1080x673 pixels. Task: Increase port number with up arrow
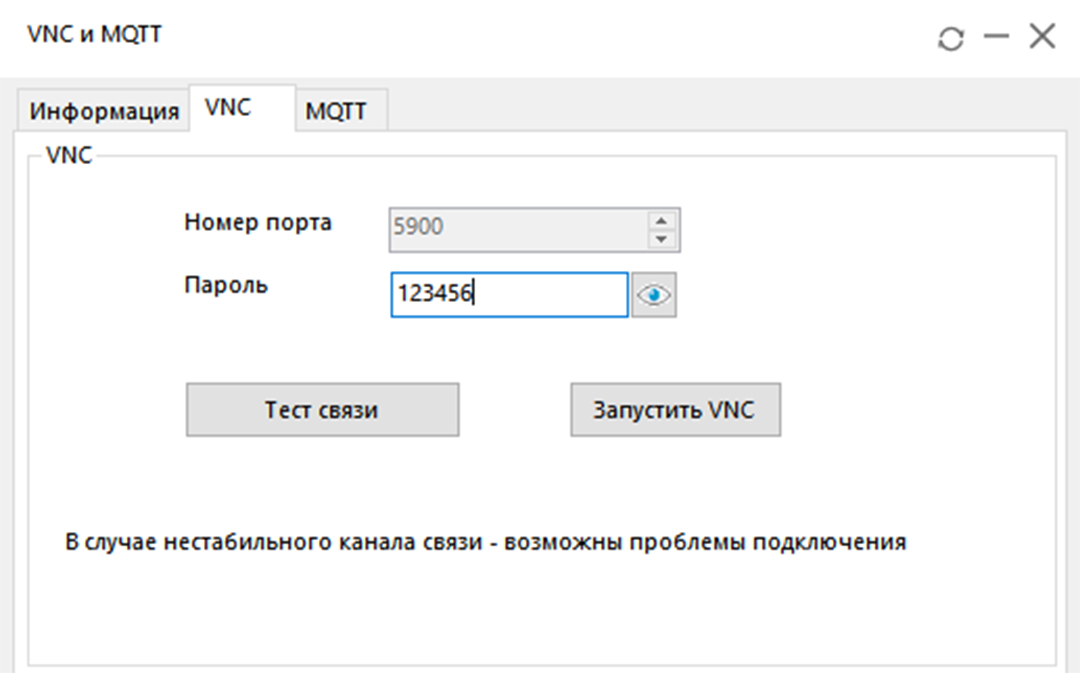click(661, 220)
